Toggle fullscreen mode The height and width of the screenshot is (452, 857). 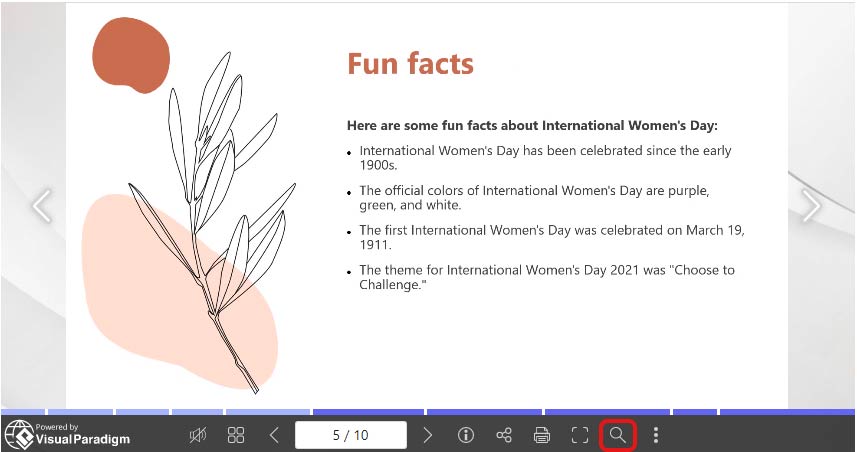(x=580, y=435)
